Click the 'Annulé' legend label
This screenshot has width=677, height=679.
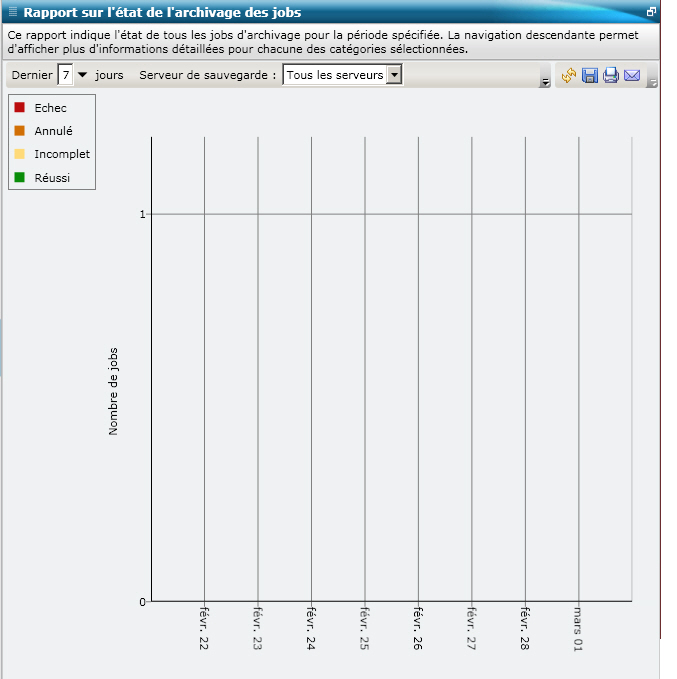54,131
